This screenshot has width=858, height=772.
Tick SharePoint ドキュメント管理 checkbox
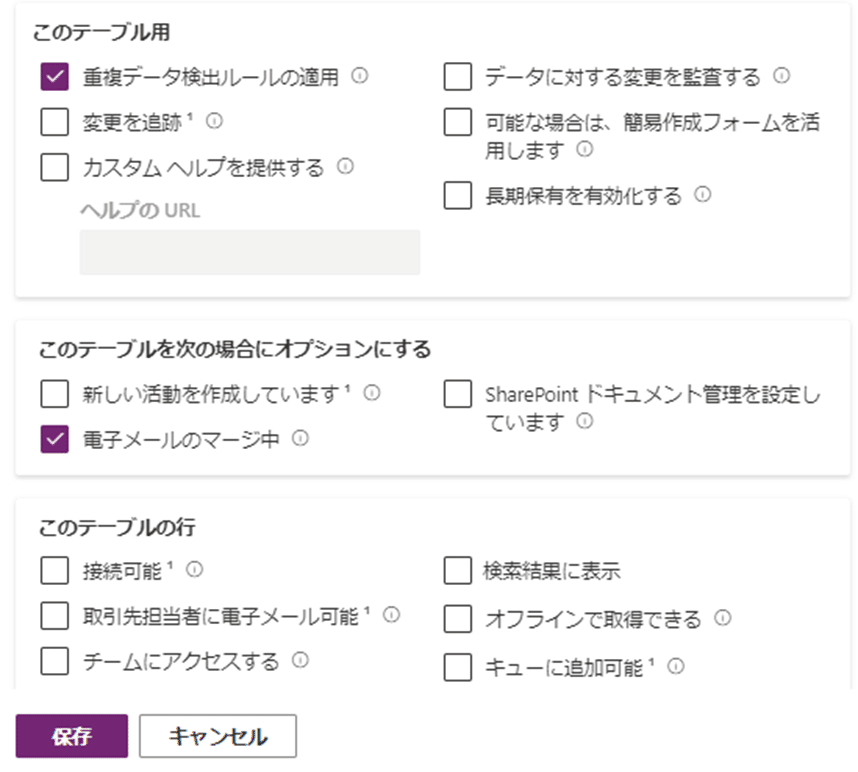coord(458,394)
